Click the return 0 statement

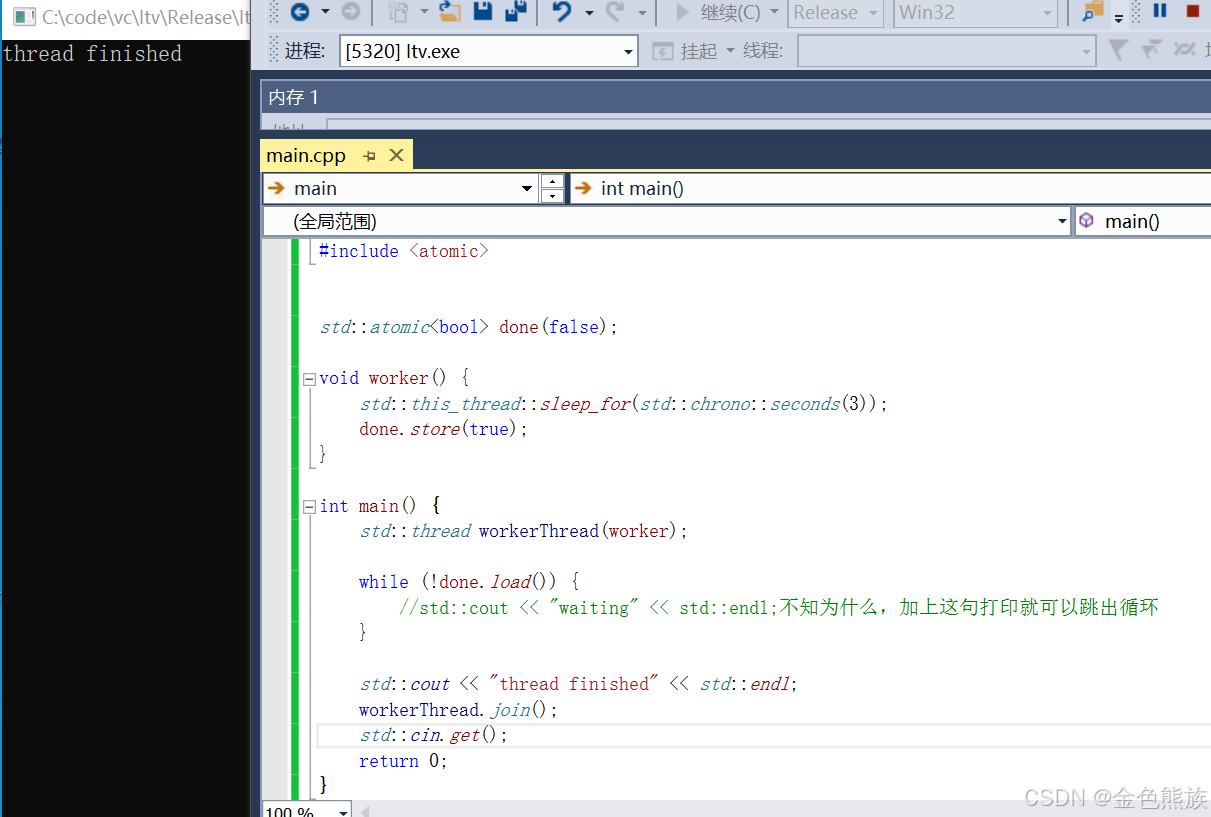pos(403,761)
